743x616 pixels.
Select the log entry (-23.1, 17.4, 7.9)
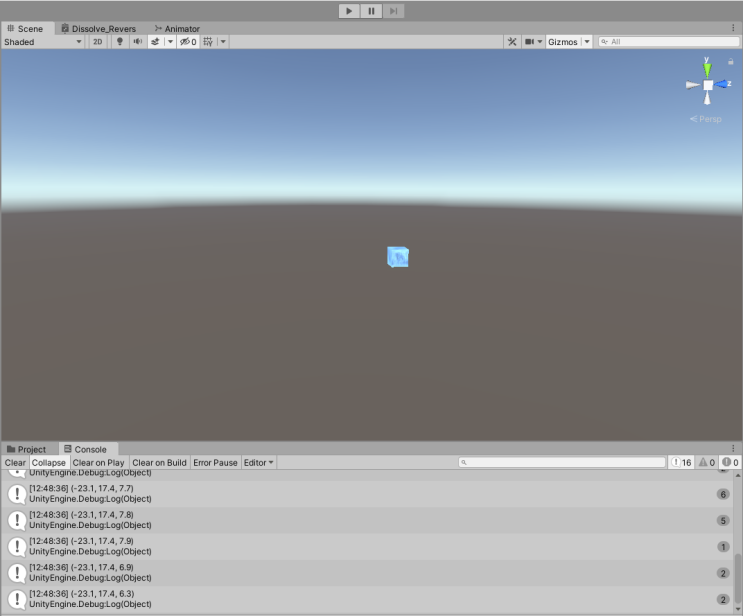pos(366,547)
